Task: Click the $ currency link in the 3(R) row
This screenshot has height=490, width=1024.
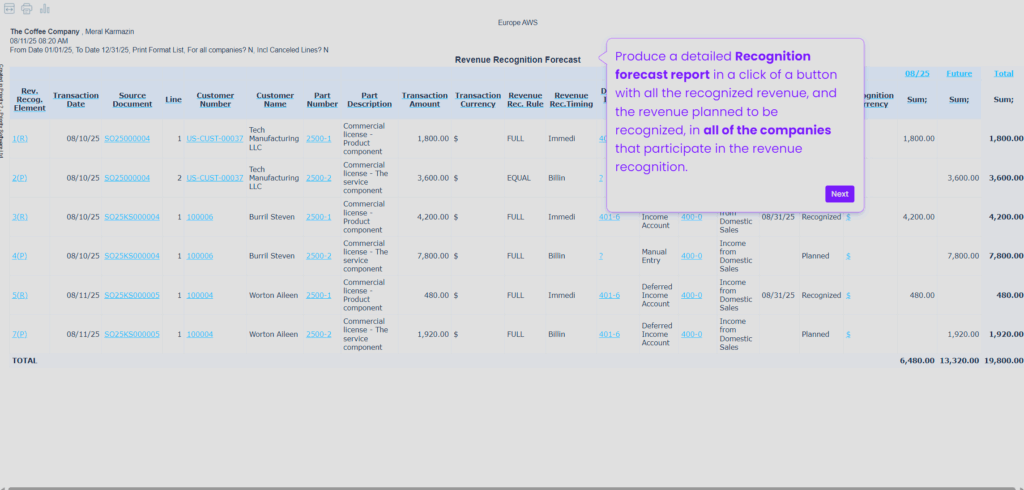Action: tap(848, 217)
